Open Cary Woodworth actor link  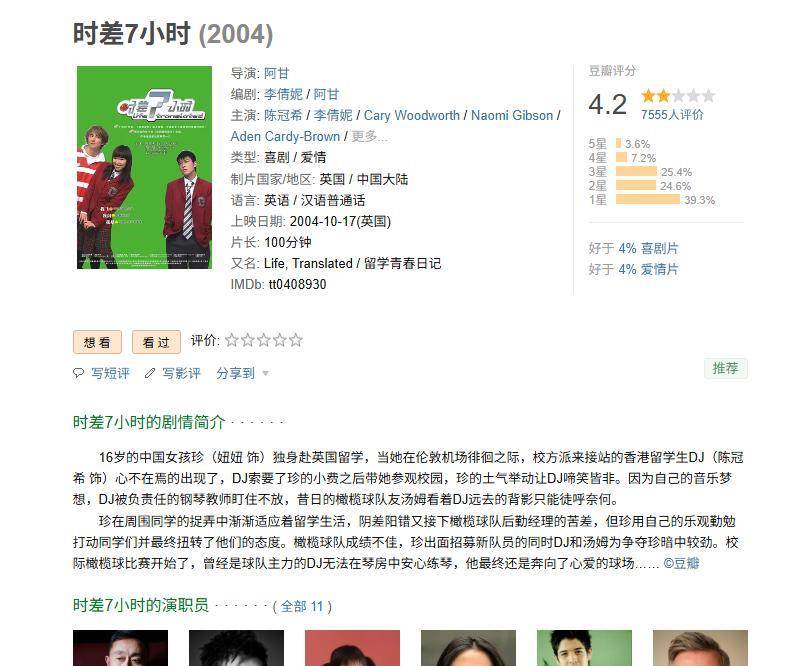412,116
